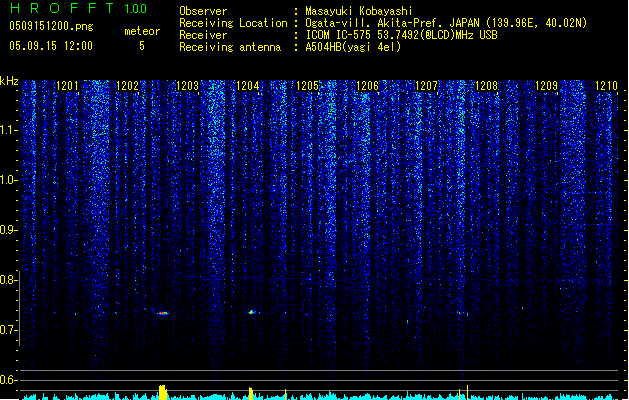
Task: Click the Observer label
Action: click(x=203, y=11)
